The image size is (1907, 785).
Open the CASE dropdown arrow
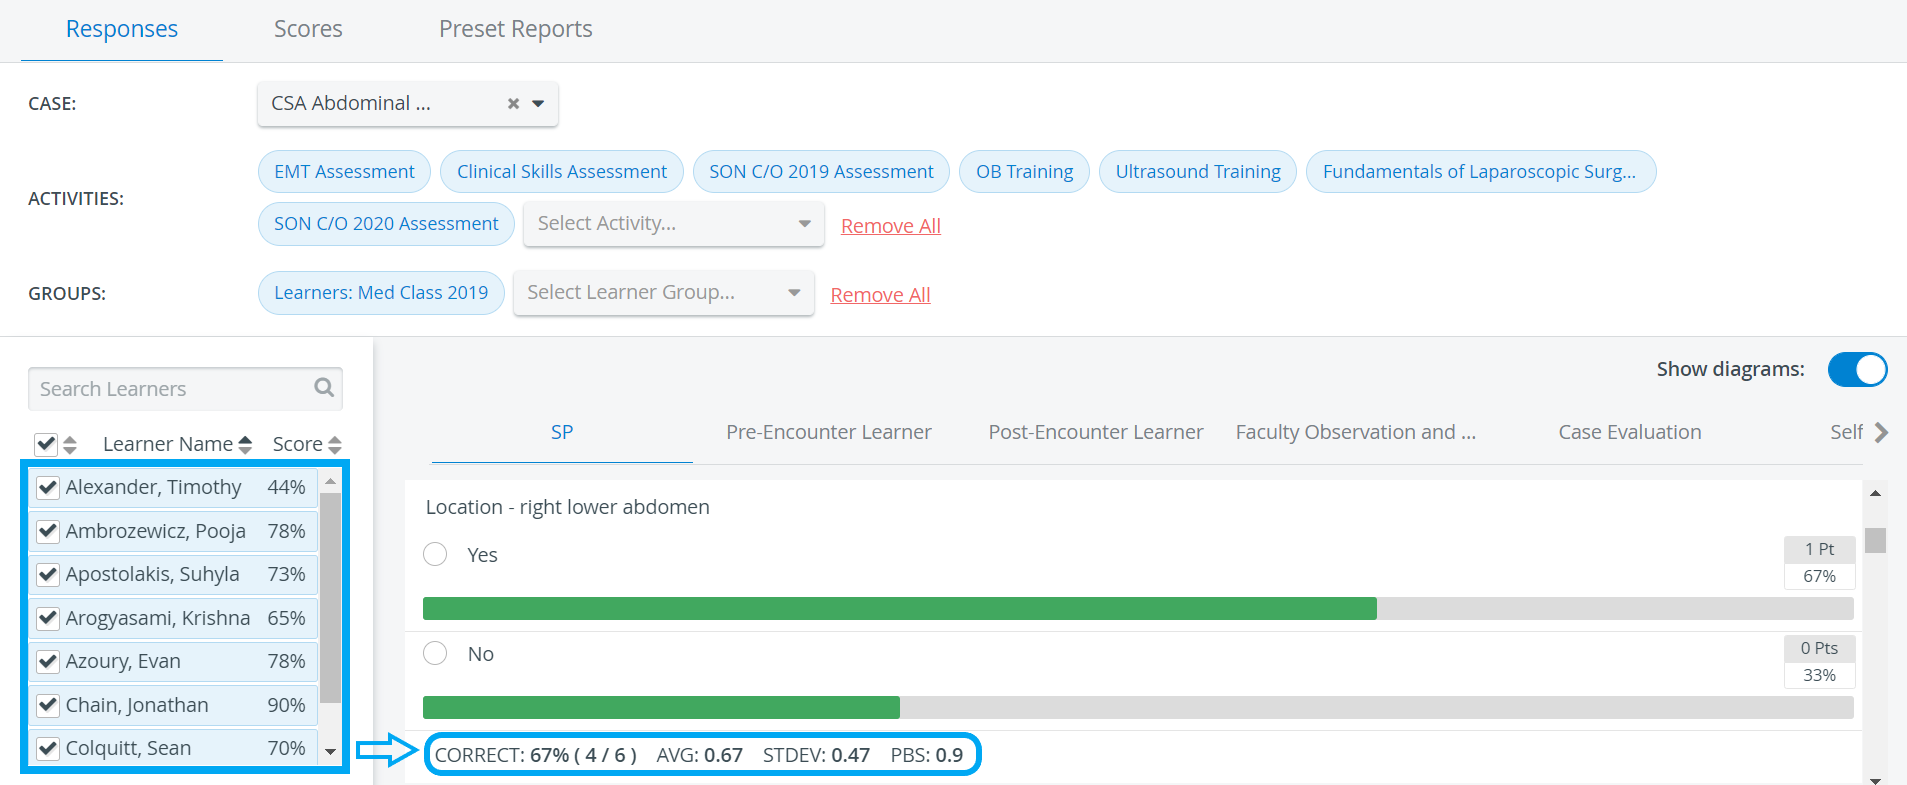pyautogui.click(x=538, y=104)
